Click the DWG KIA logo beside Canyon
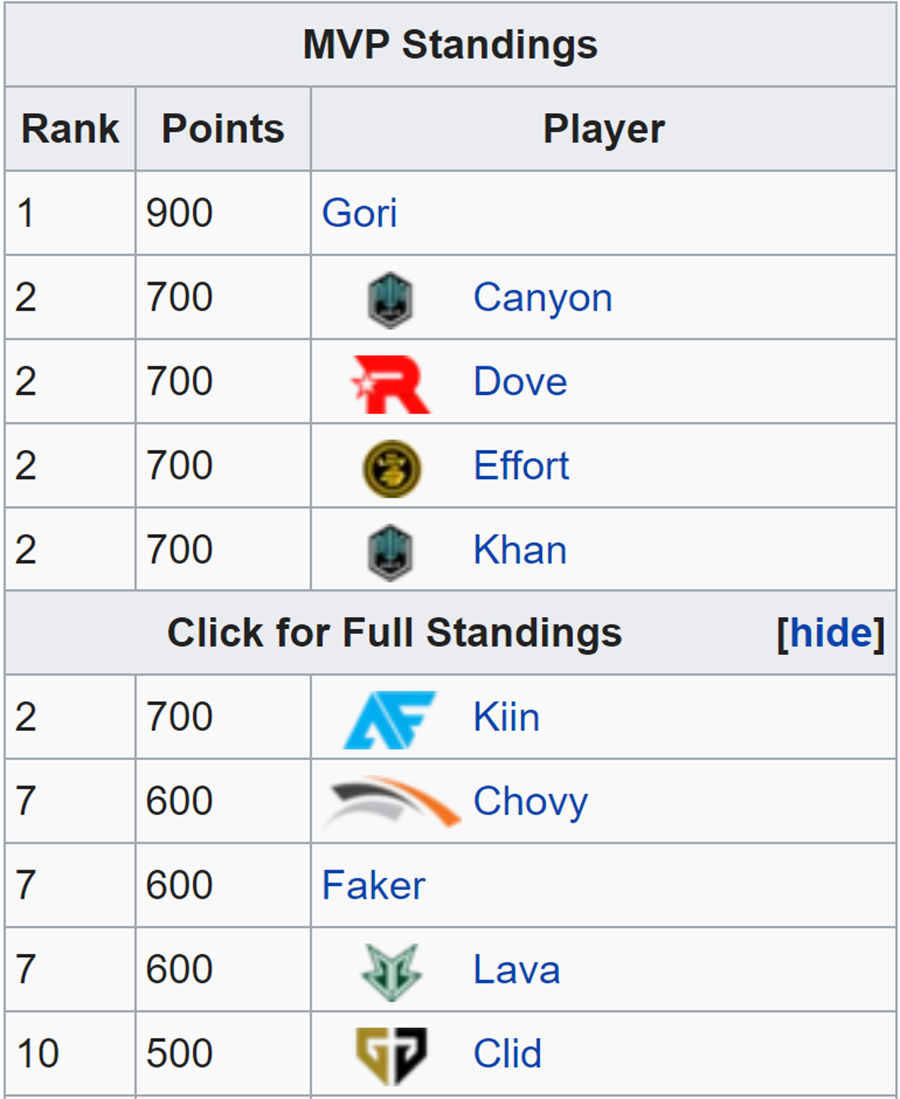 click(x=390, y=299)
